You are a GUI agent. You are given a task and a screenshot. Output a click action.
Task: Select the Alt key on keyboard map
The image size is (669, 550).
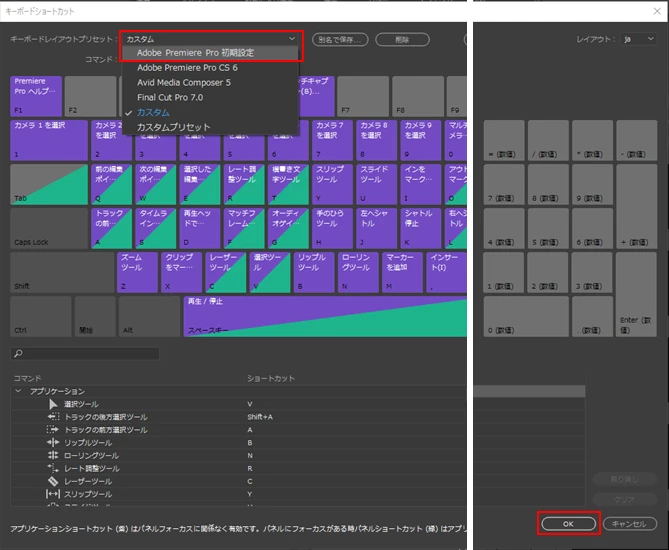tap(149, 317)
